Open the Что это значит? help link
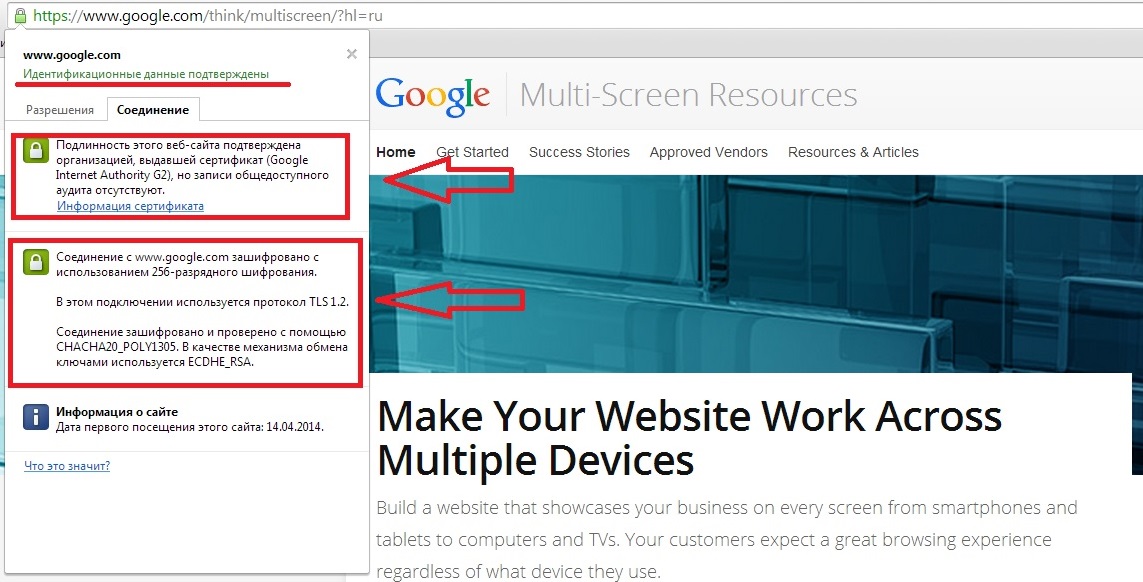Viewport: 1143px width, 582px height. tap(67, 466)
